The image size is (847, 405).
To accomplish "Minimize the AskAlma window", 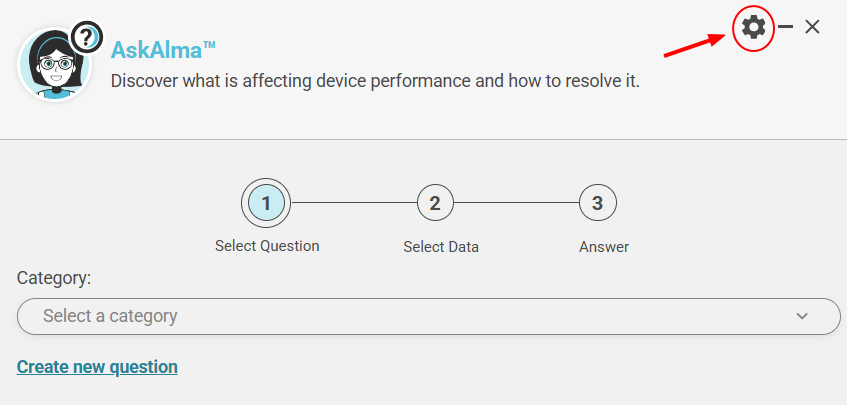I will click(x=786, y=27).
